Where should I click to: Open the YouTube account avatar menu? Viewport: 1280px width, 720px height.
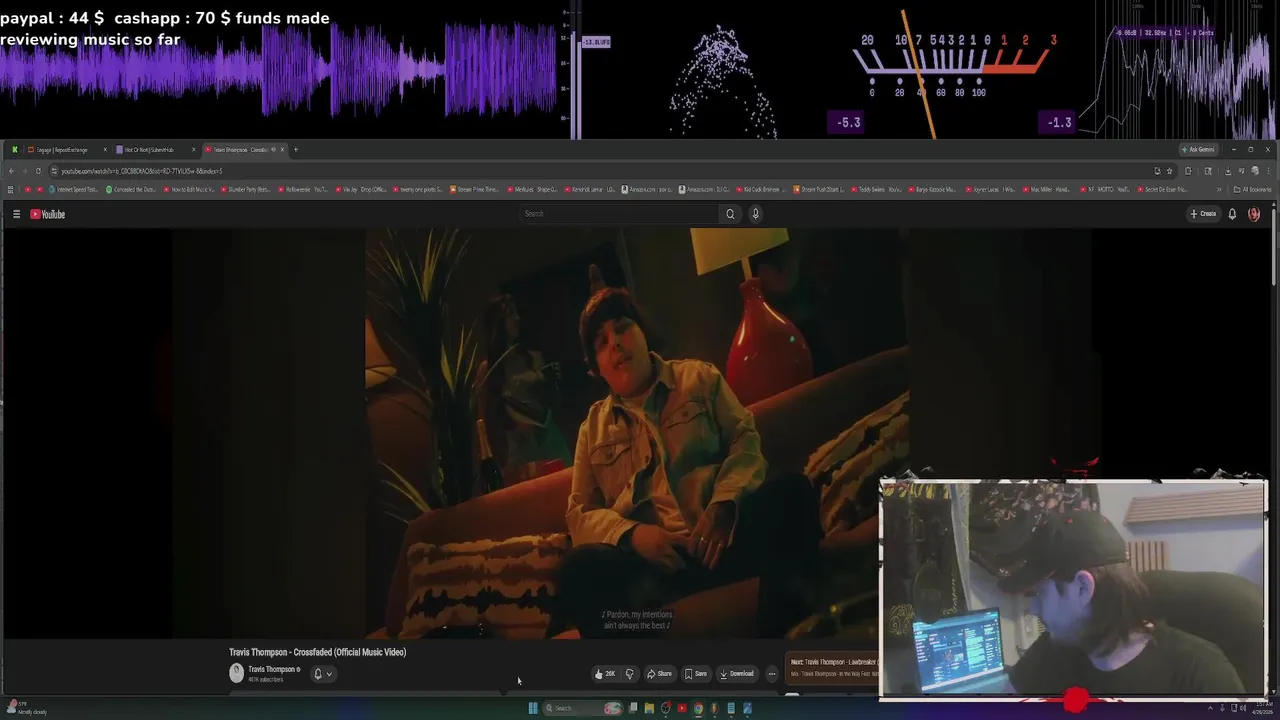pos(1254,214)
